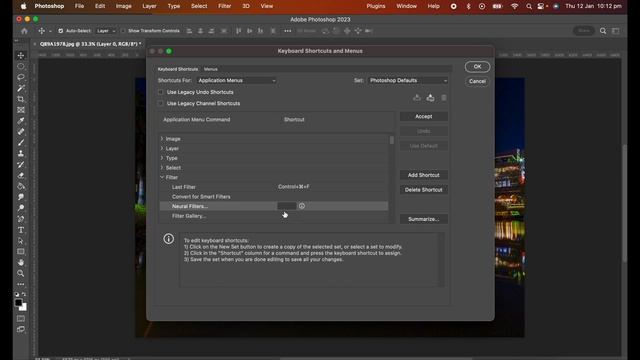Select the Spot Healing Brush tool
640x360 pixels.
[x=21, y=132]
